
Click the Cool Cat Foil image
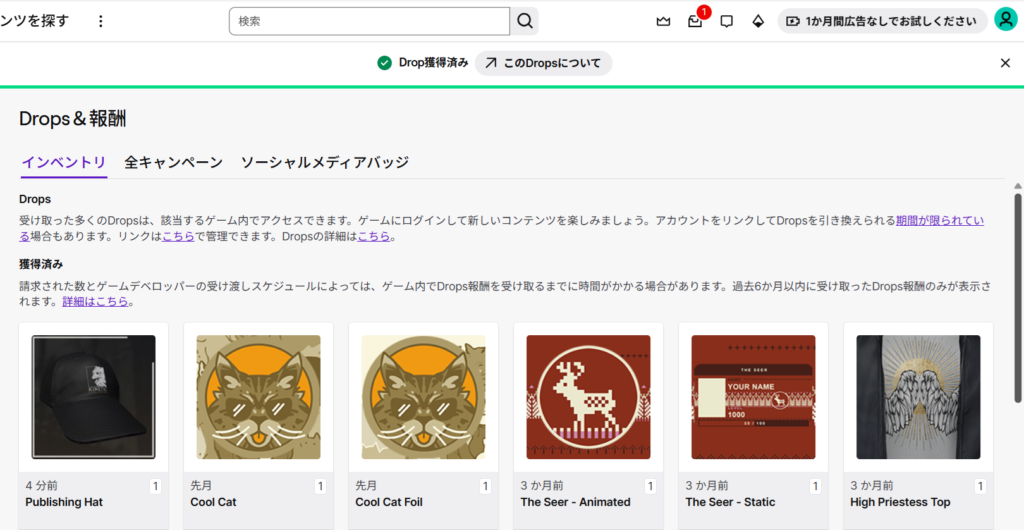click(x=424, y=397)
